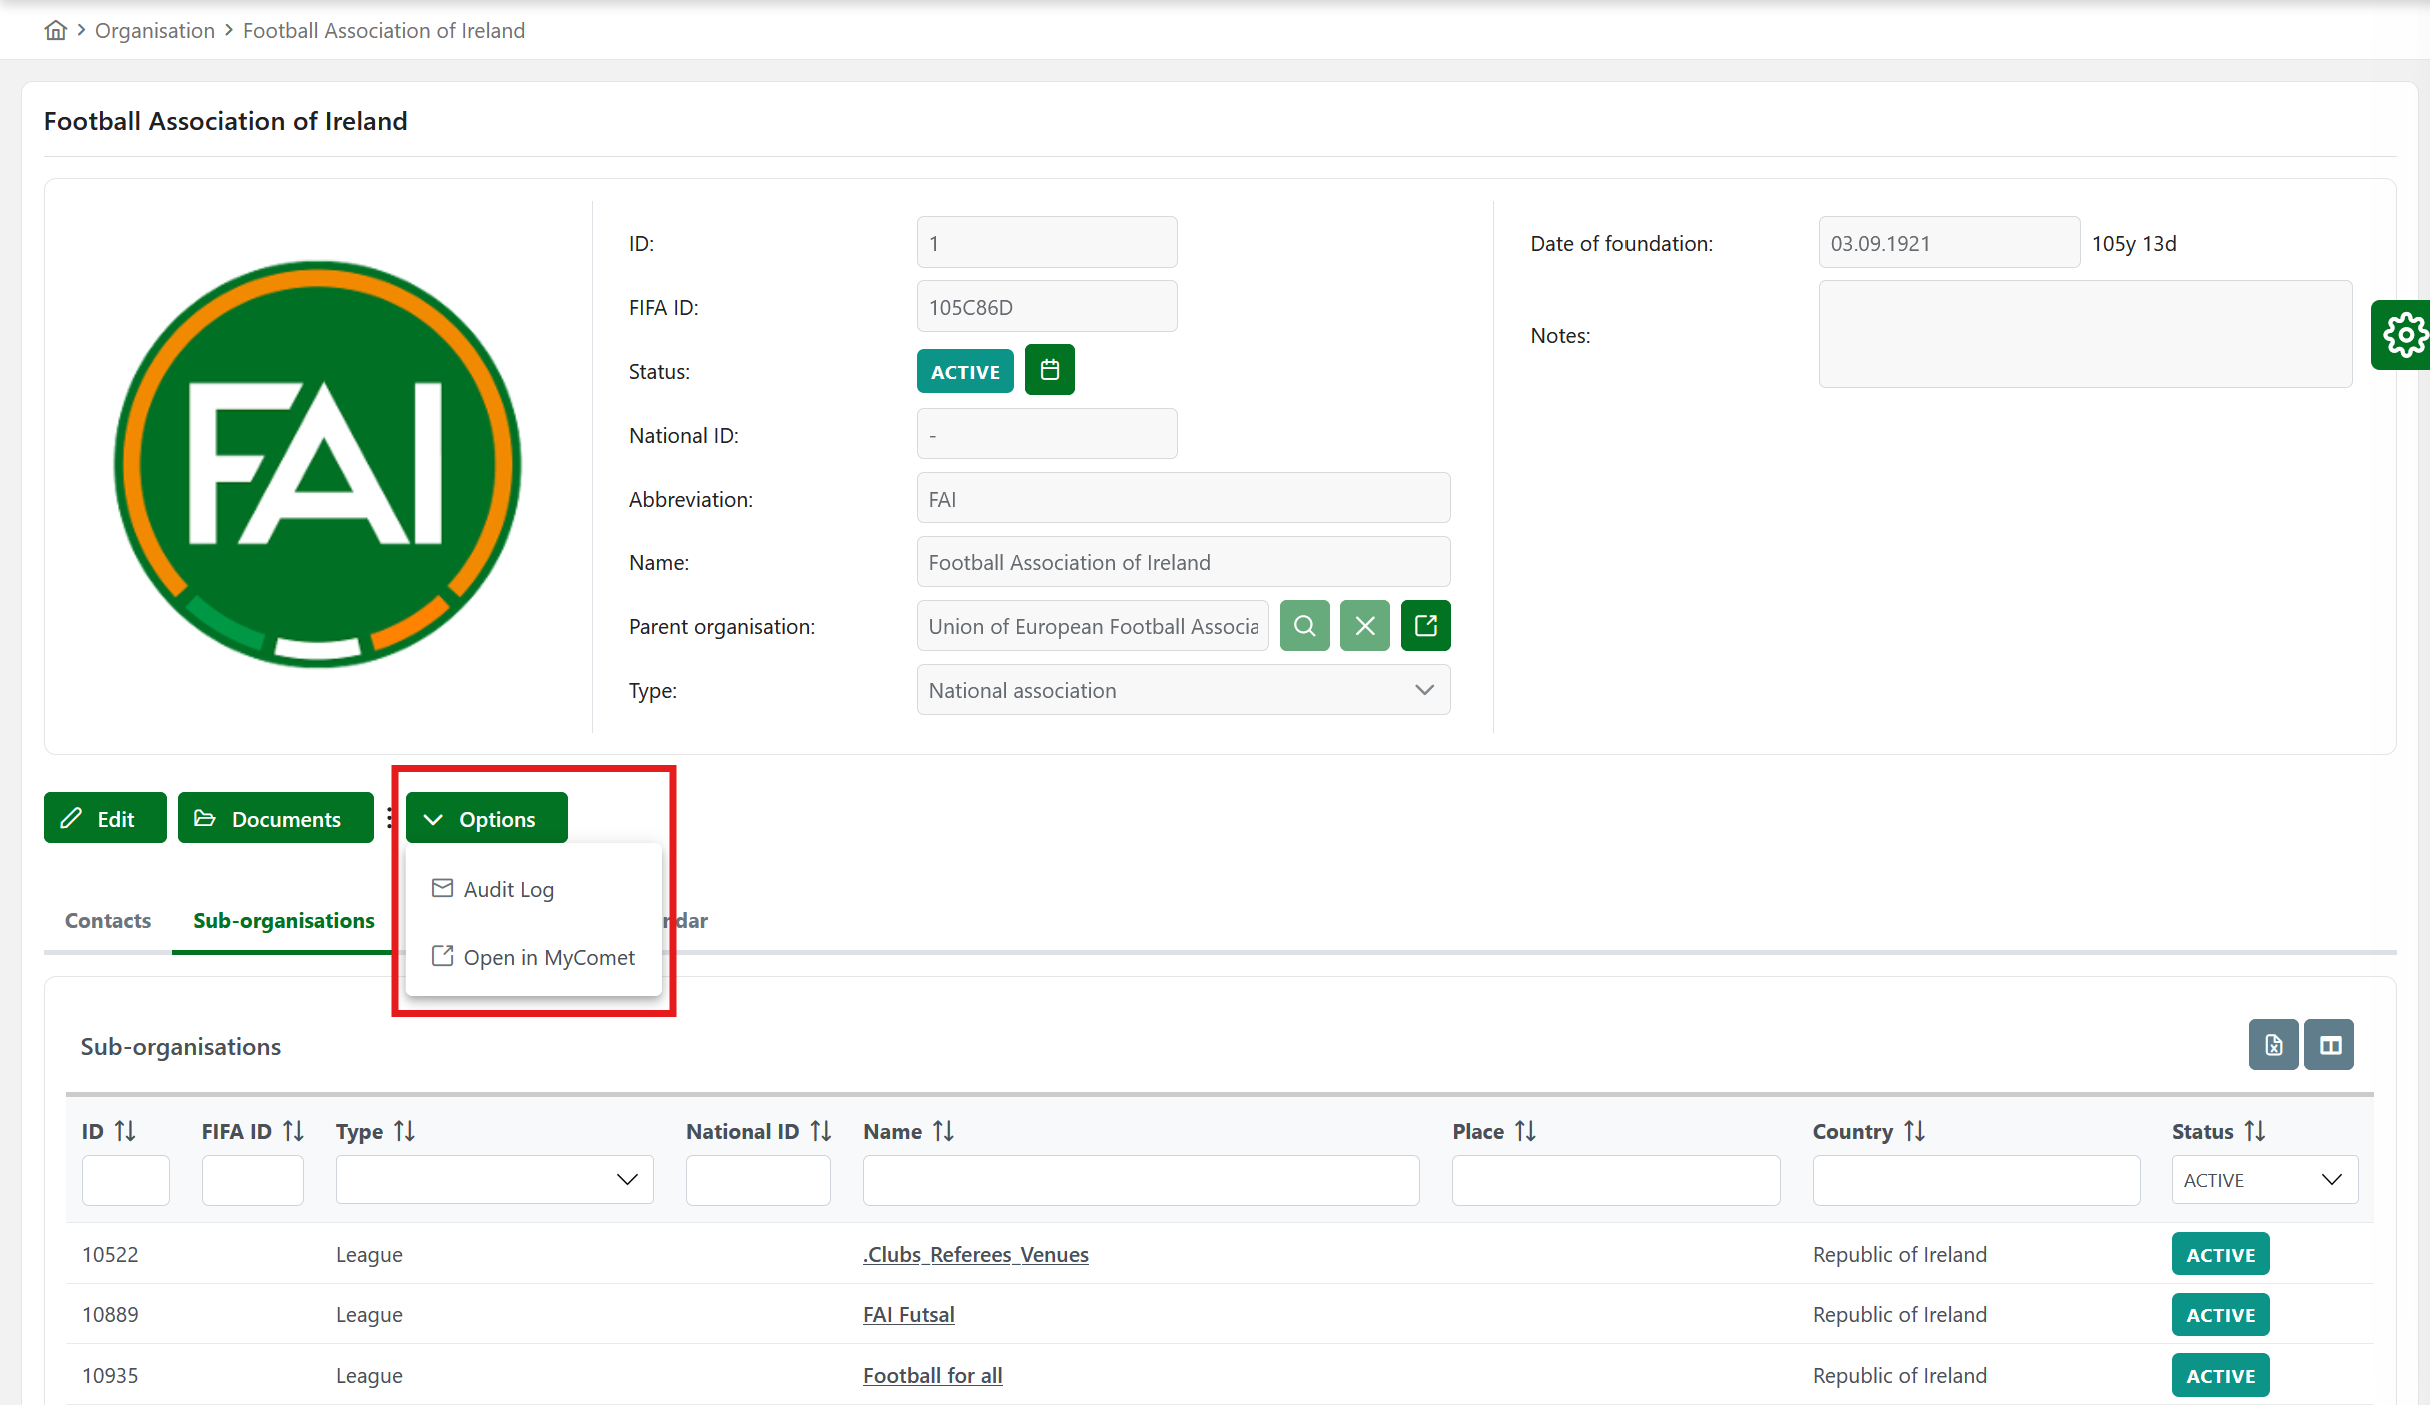Click the ID filter input field

pos(125,1180)
